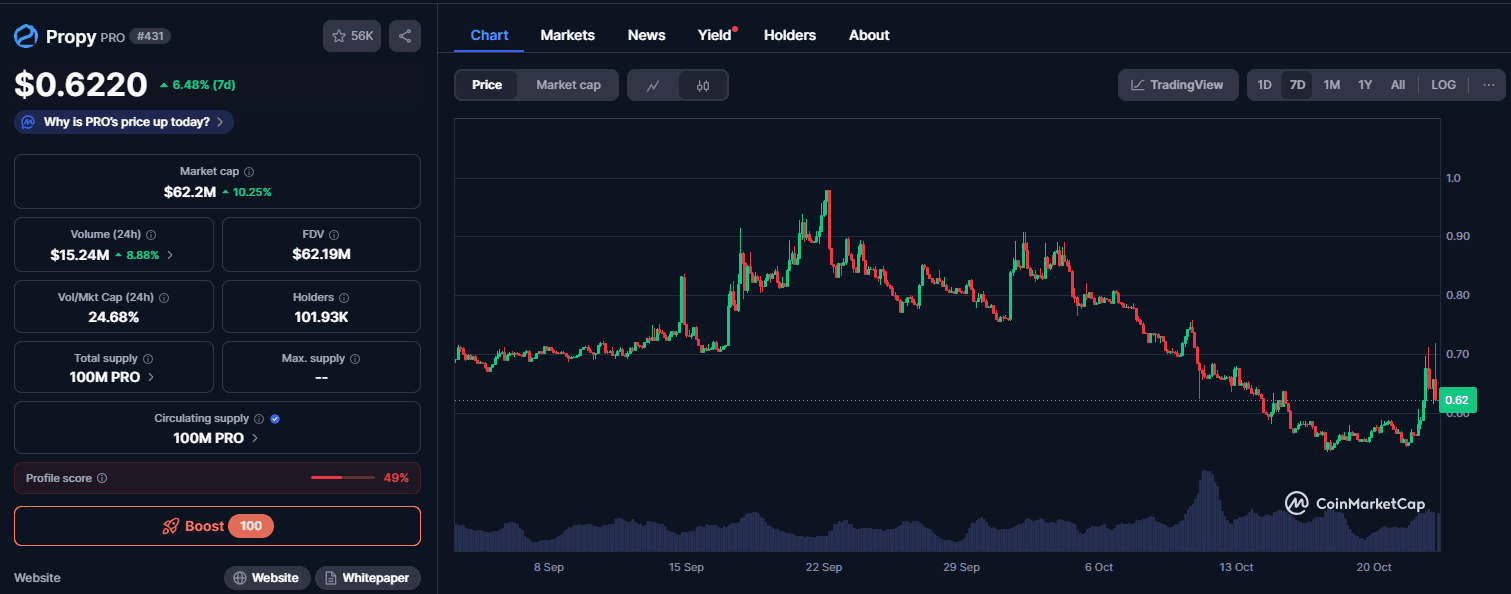The width and height of the screenshot is (1511, 594).
Task: Click the CoinMarketCap watermark logo
Action: coord(1297,503)
